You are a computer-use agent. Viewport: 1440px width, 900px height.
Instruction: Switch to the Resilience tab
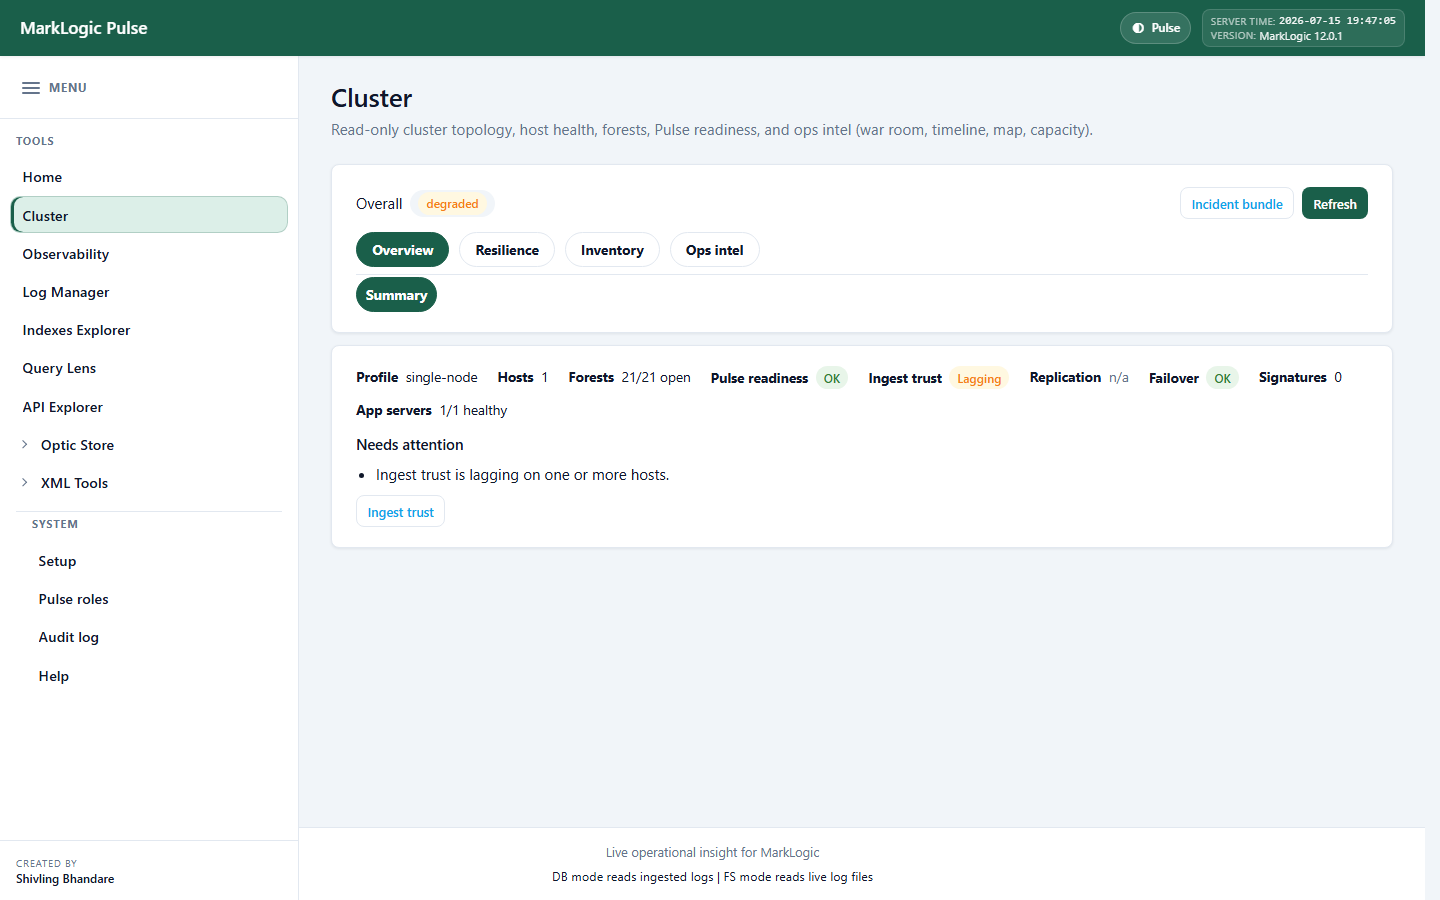pyautogui.click(x=507, y=250)
